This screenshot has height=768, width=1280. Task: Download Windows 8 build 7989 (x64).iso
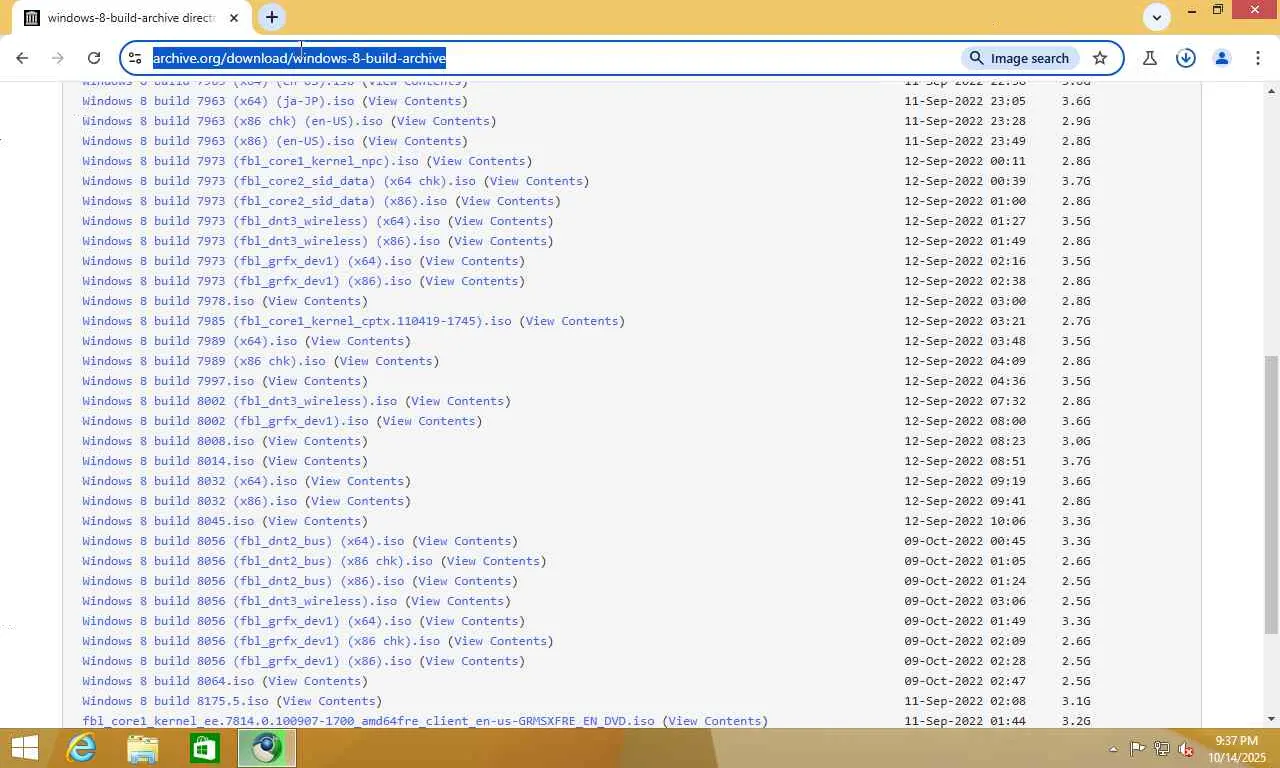[190, 341]
